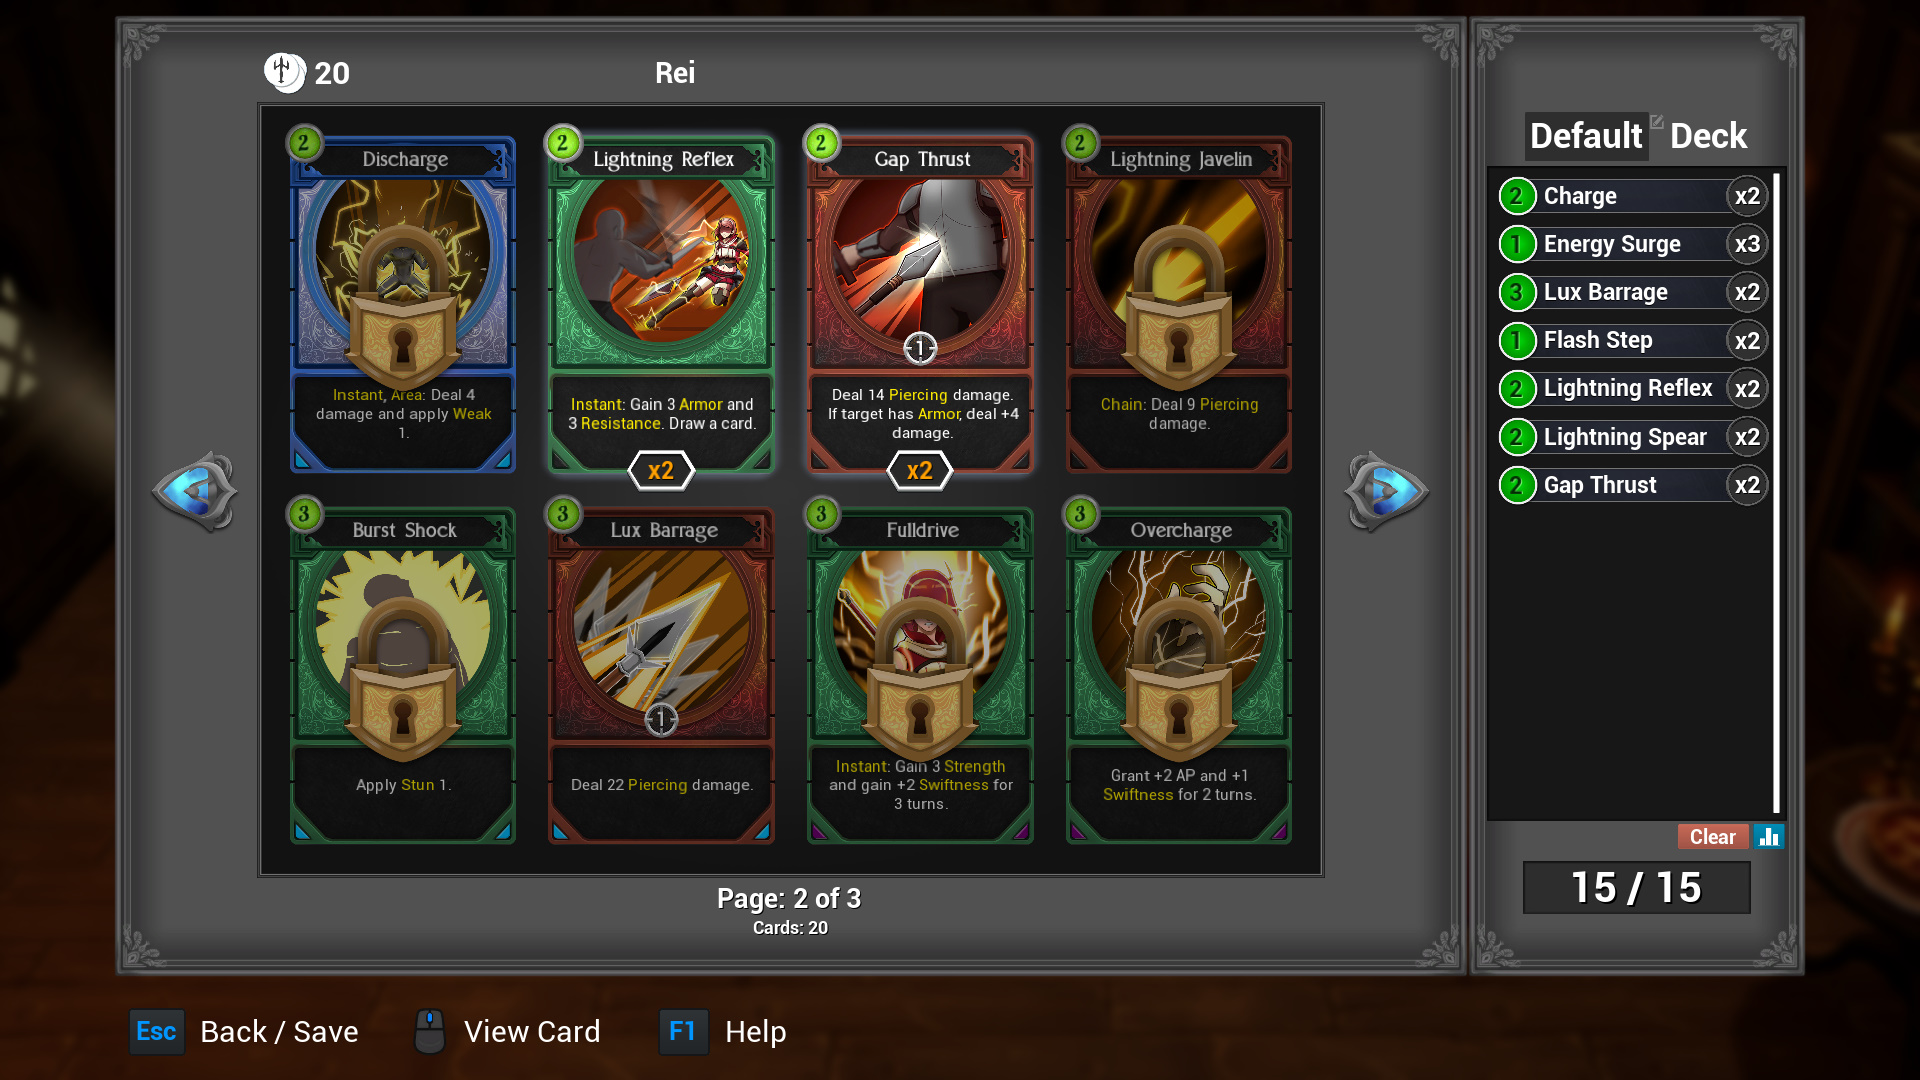Select the Lux Barrage card
Screen dimensions: 1920x1080
[661, 675]
